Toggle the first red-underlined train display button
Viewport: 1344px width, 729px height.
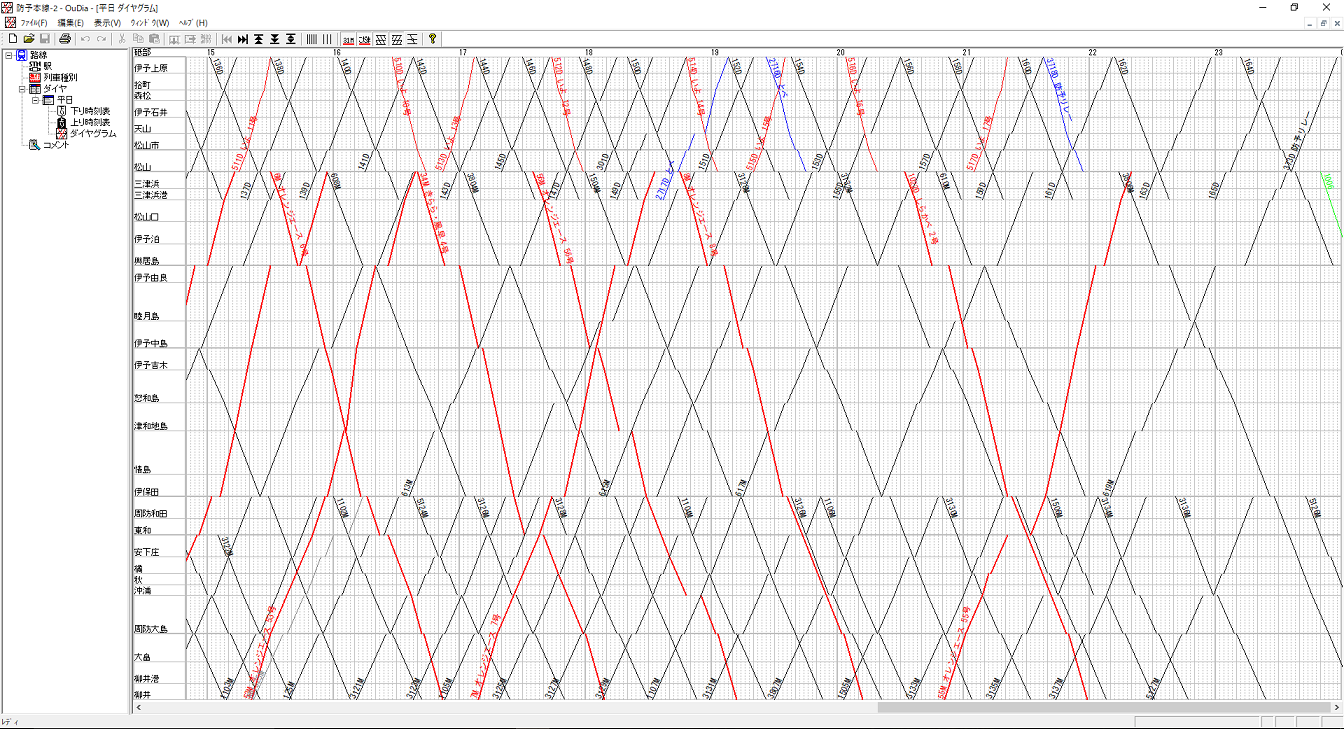point(348,39)
